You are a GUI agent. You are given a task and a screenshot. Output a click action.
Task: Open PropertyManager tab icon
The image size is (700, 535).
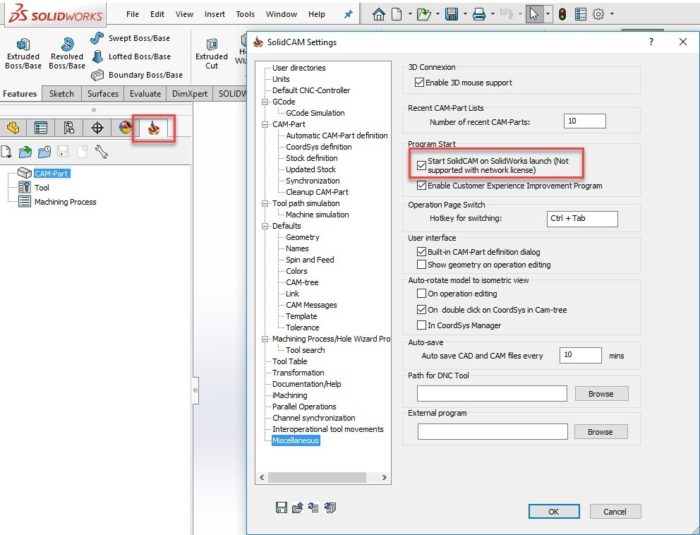click(41, 128)
